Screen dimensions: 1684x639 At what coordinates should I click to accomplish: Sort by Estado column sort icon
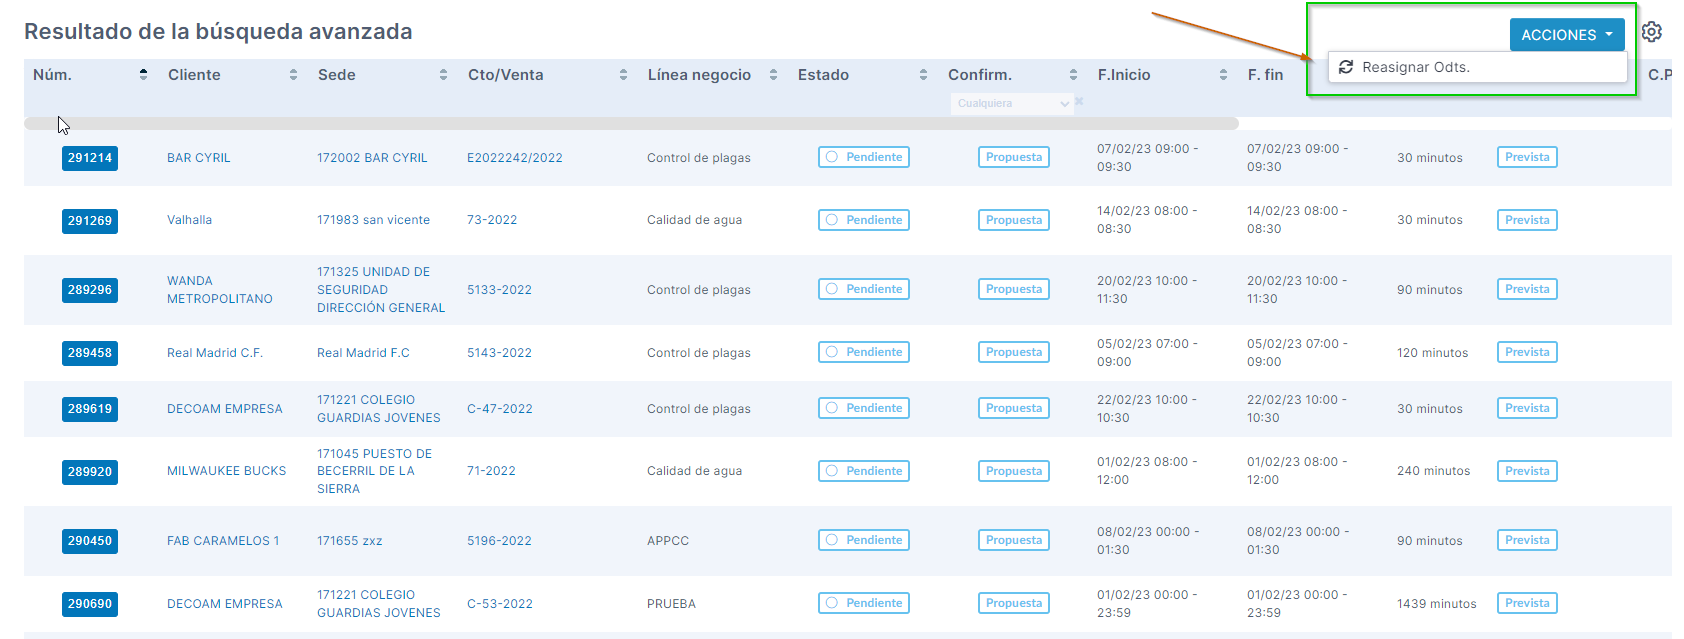tap(923, 75)
